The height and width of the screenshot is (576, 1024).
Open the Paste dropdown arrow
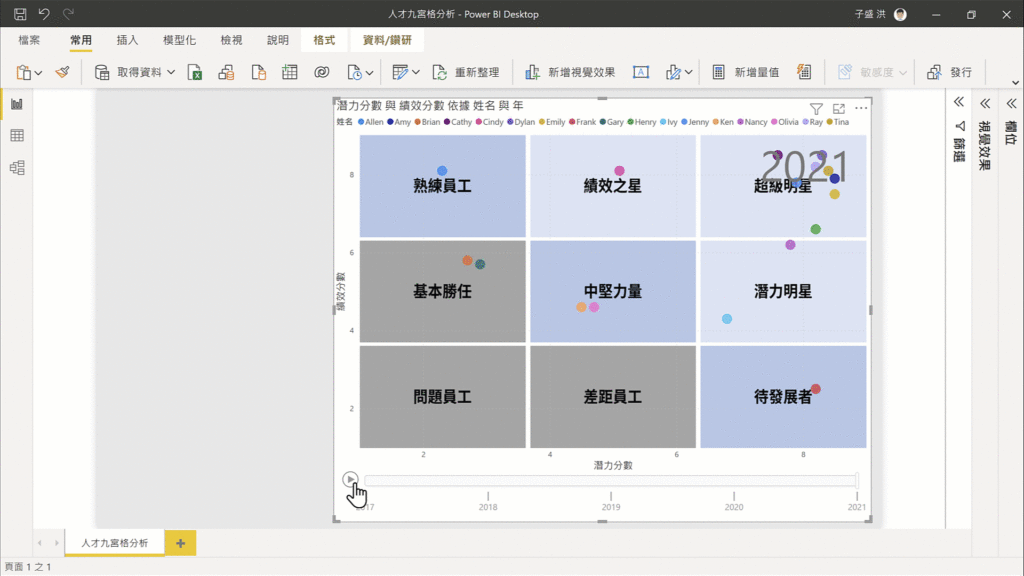click(x=39, y=72)
